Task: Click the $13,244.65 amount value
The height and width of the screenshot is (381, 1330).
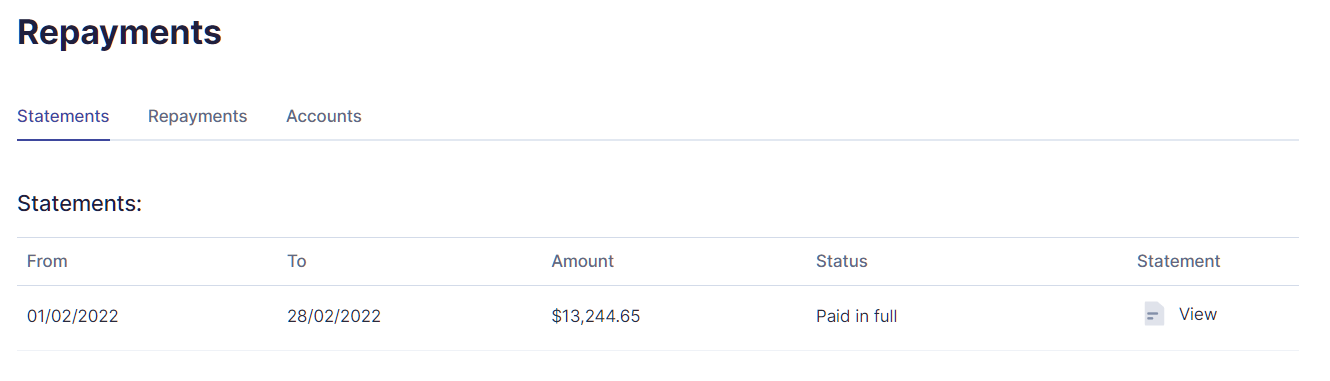Action: (x=595, y=316)
